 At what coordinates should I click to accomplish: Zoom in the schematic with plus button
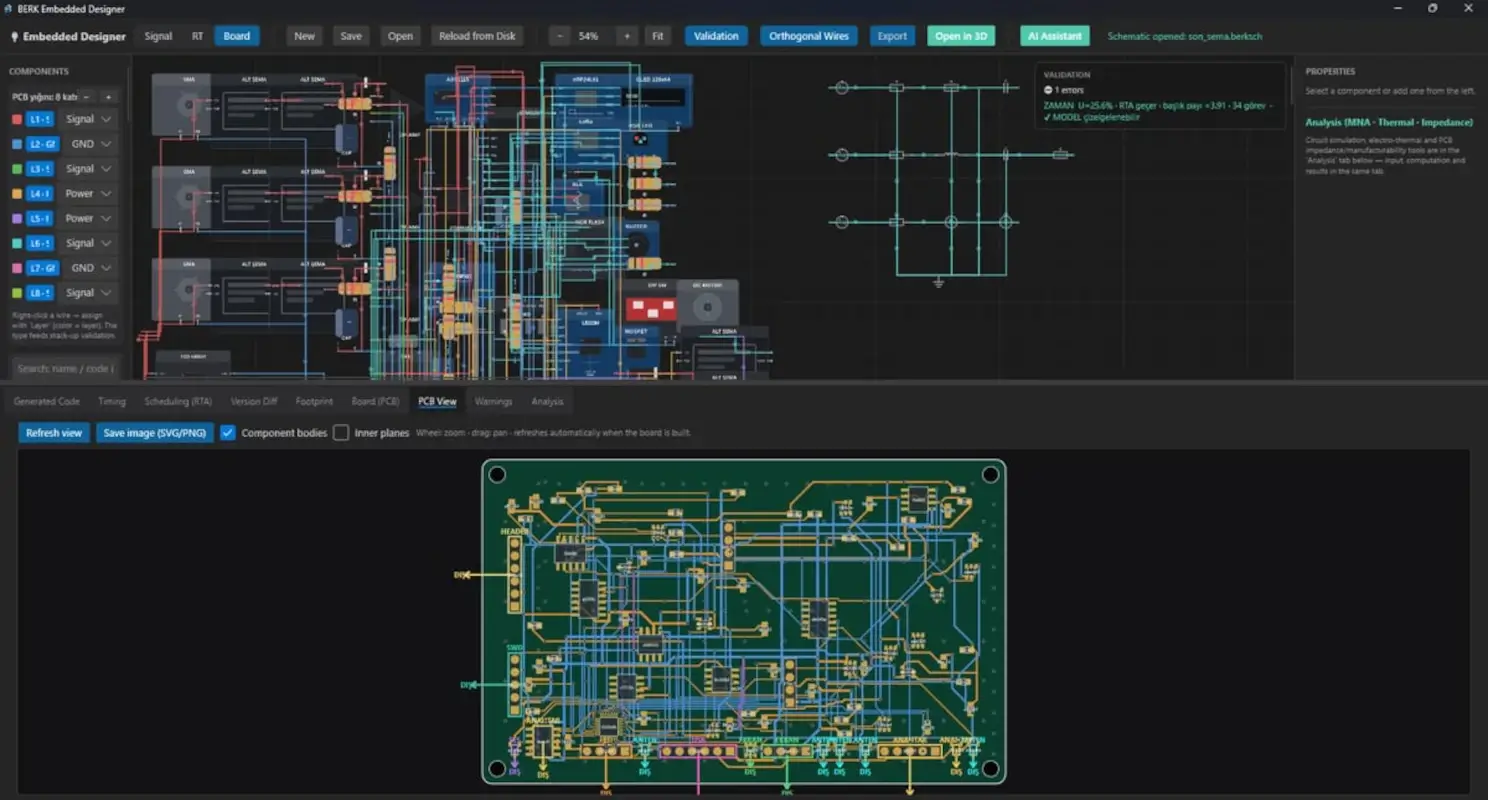click(x=627, y=36)
